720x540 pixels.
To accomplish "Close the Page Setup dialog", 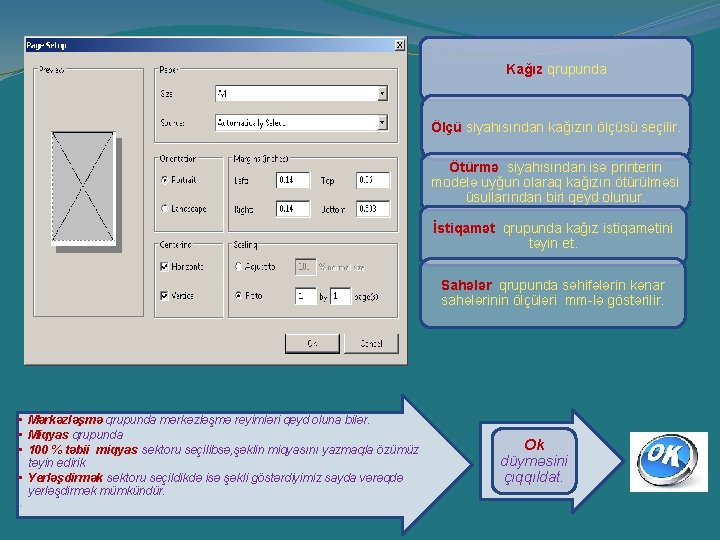I will coord(399,45).
